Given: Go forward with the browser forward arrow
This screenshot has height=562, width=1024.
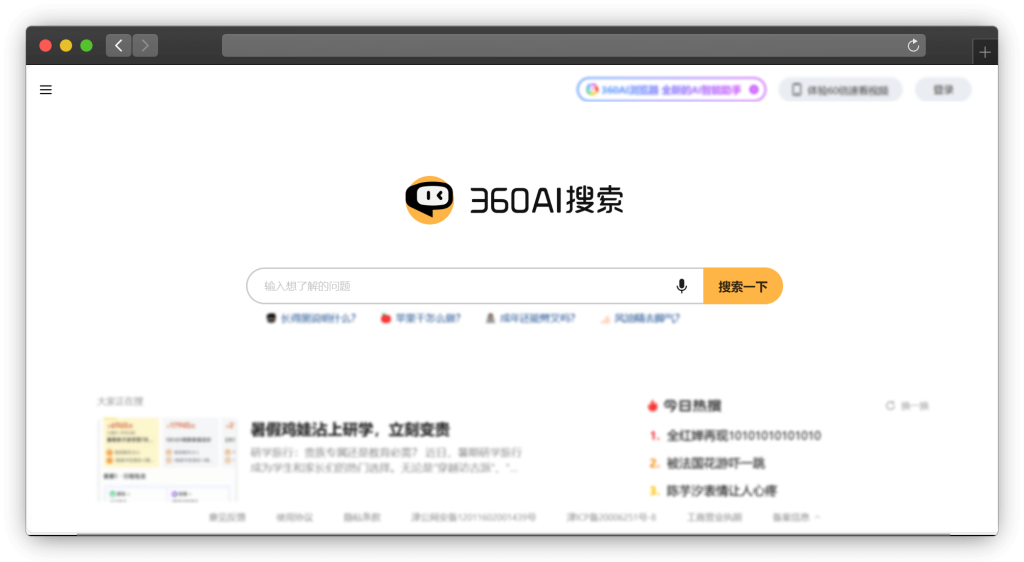Looking at the screenshot, I should [145, 46].
